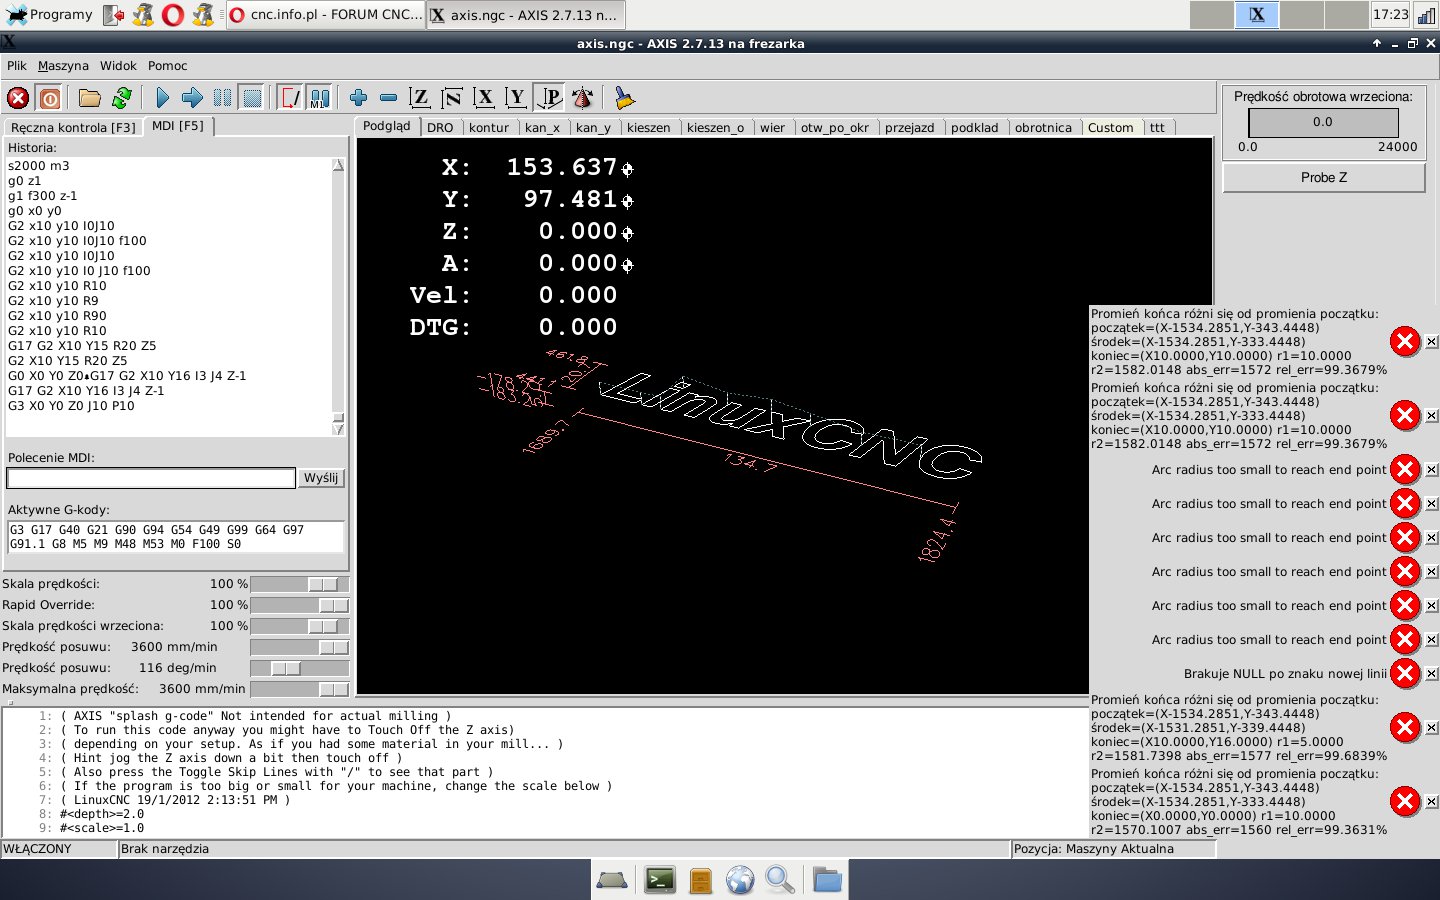Screen dimensions: 1440x900
Task: Click the logout icon in top panel
Action: (x=114, y=15)
